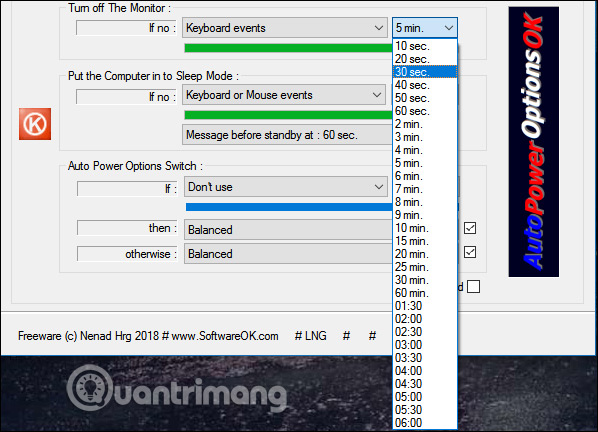Select 3 min. from the list
The image size is (598, 432).
425,137
